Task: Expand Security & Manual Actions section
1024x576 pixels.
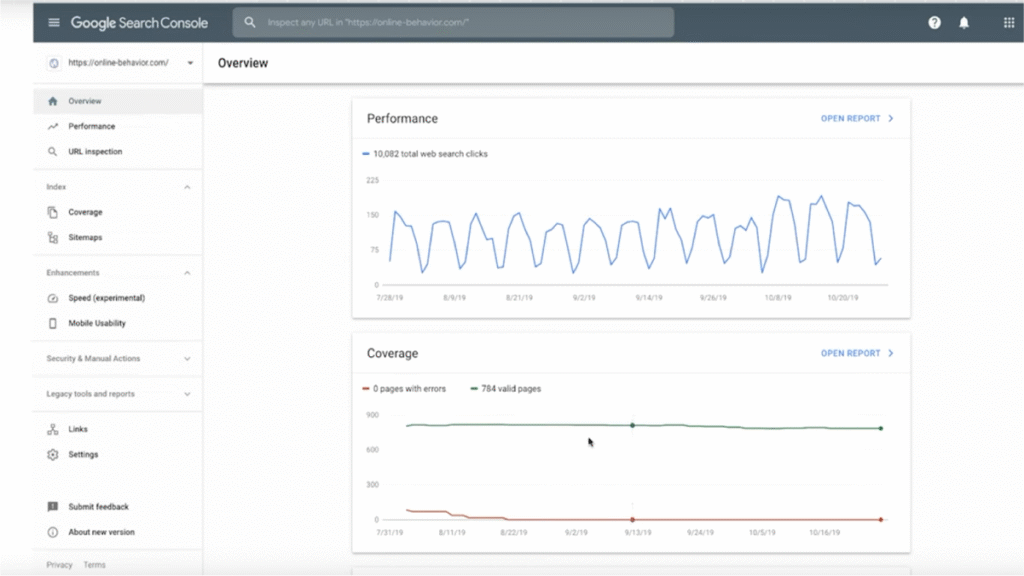Action: pos(187,359)
